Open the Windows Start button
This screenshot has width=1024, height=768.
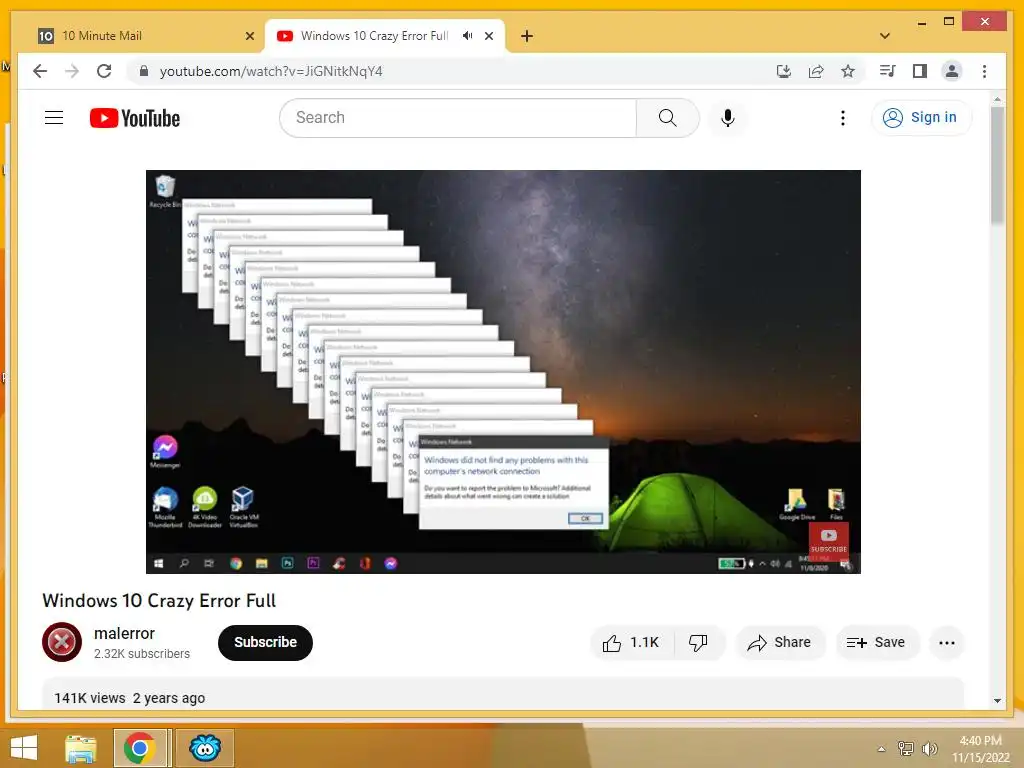coord(24,748)
